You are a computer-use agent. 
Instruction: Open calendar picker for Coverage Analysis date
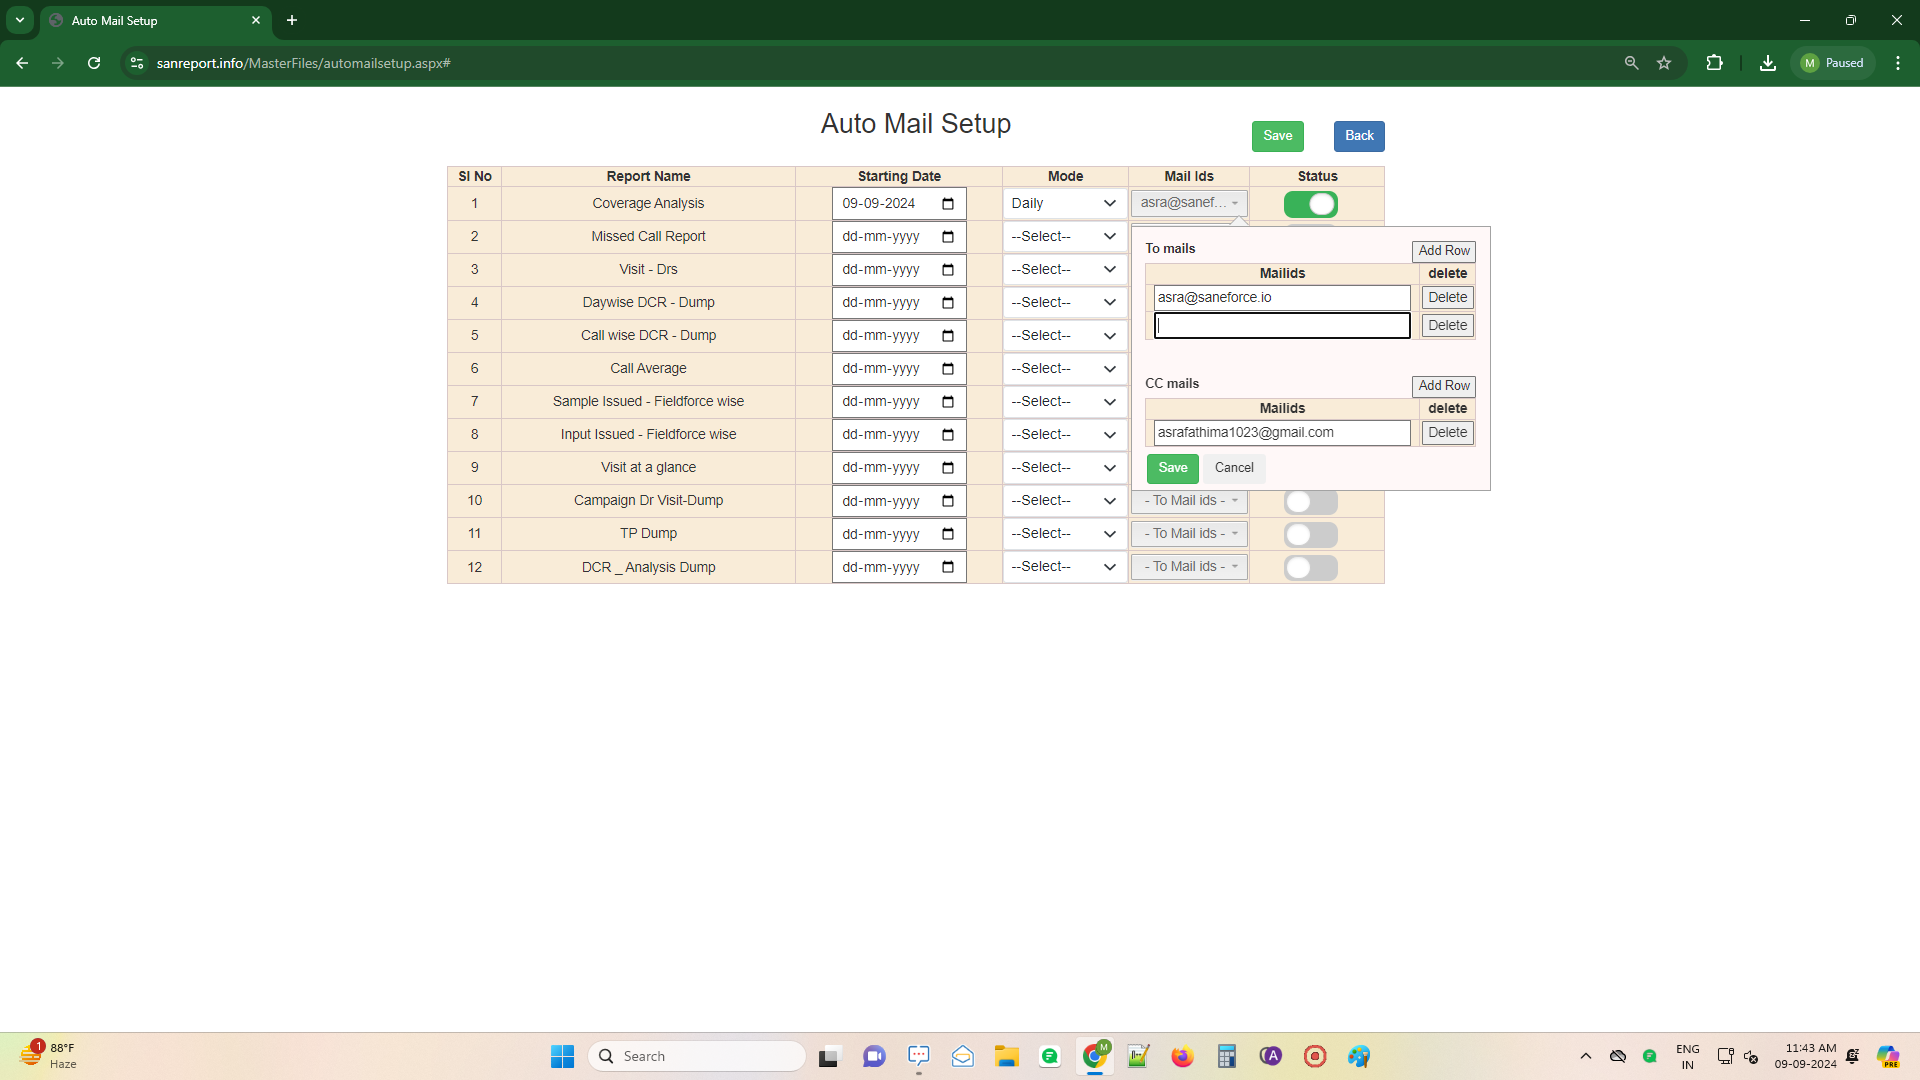947,204
